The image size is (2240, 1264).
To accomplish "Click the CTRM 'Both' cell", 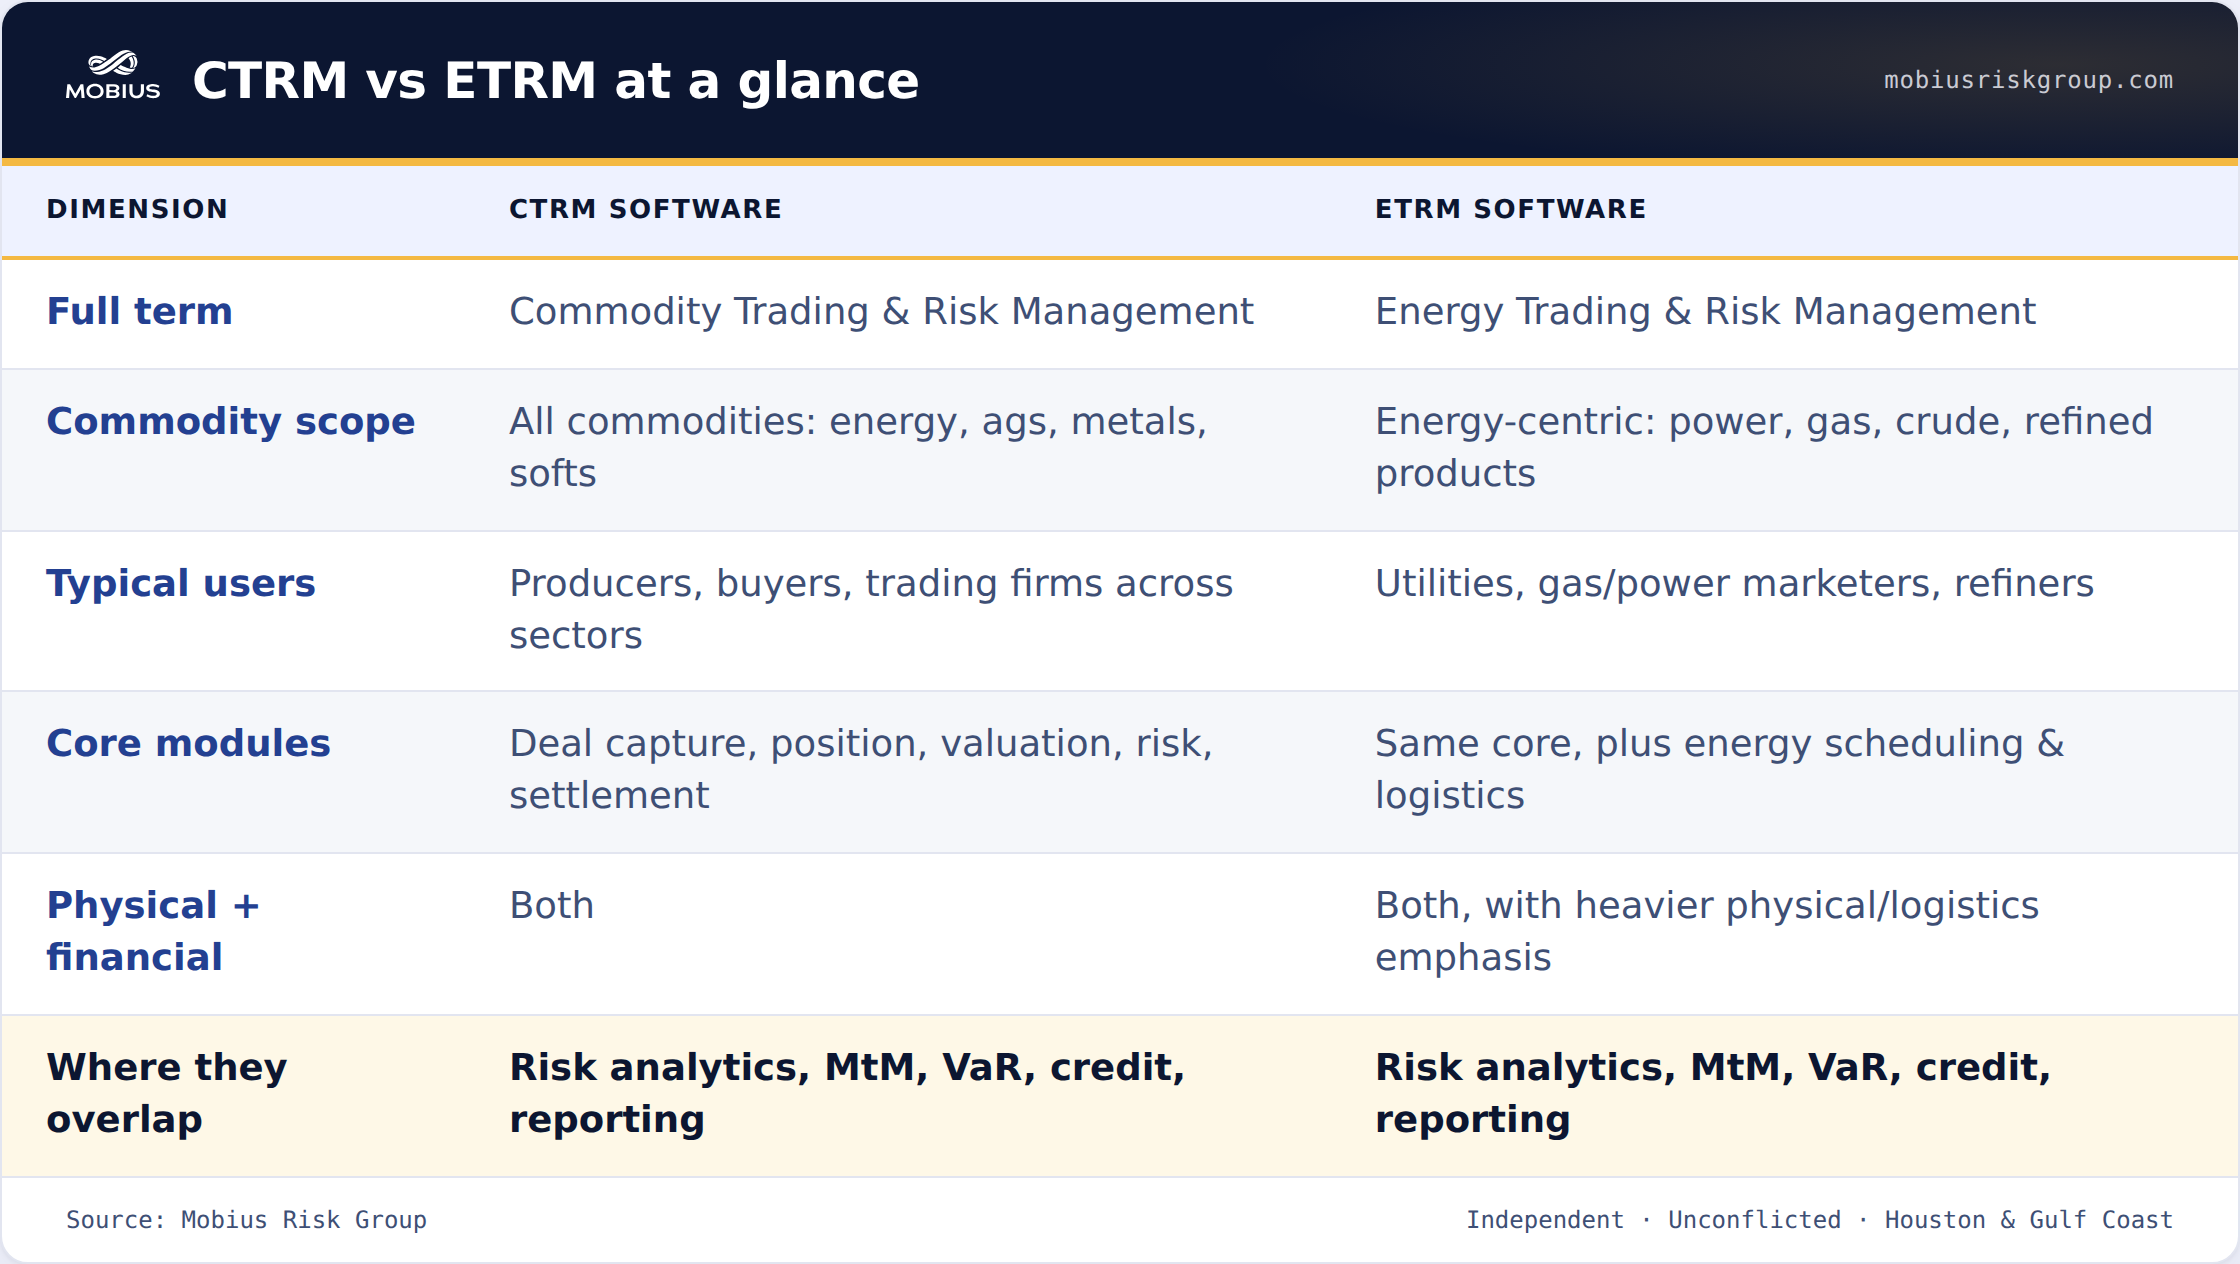I will pyautogui.click(x=552, y=905).
